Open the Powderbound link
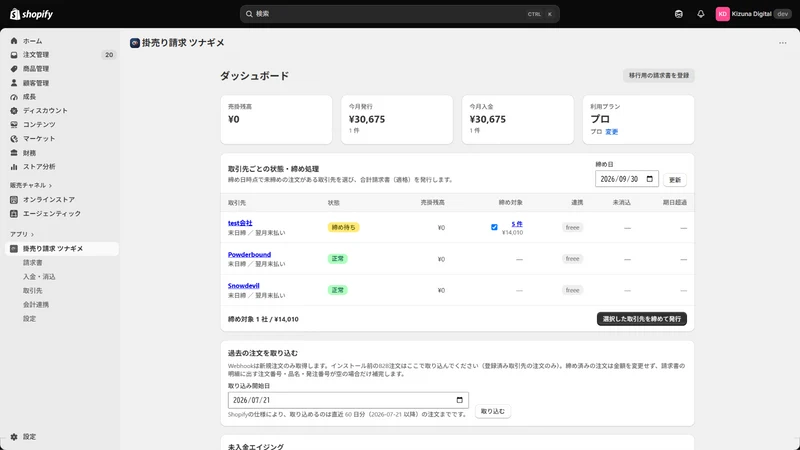This screenshot has width=800, height=450. coord(249,255)
